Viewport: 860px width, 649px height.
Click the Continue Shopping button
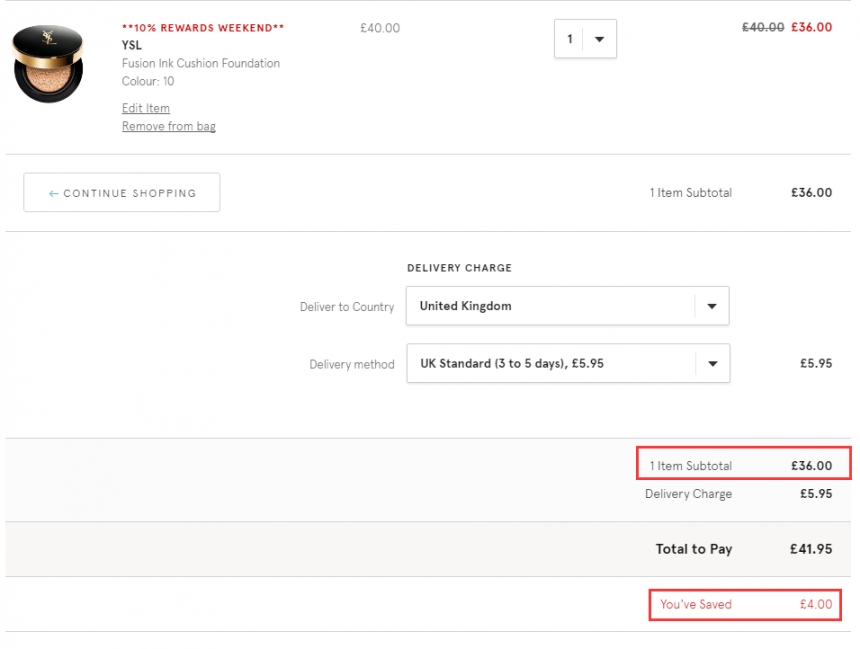[122, 193]
